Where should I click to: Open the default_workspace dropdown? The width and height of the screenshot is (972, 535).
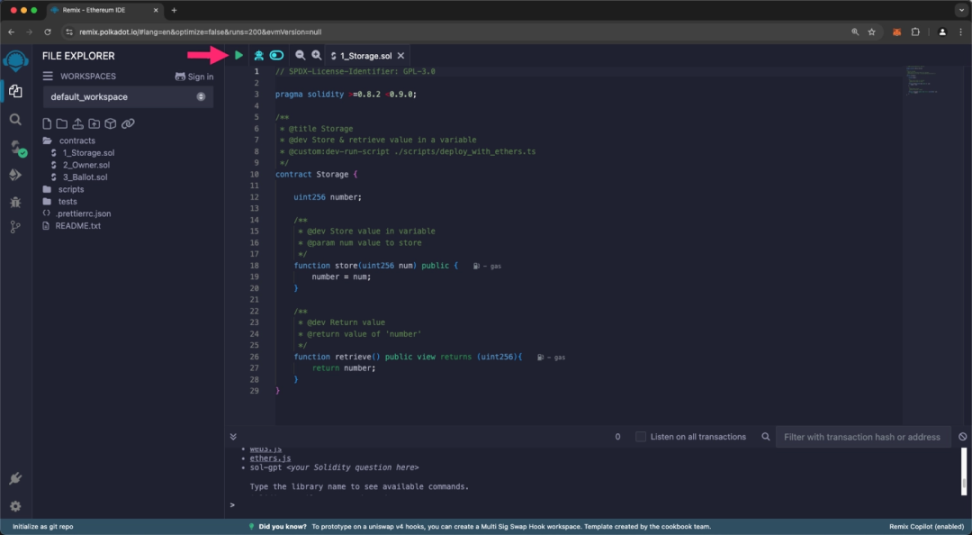click(127, 97)
